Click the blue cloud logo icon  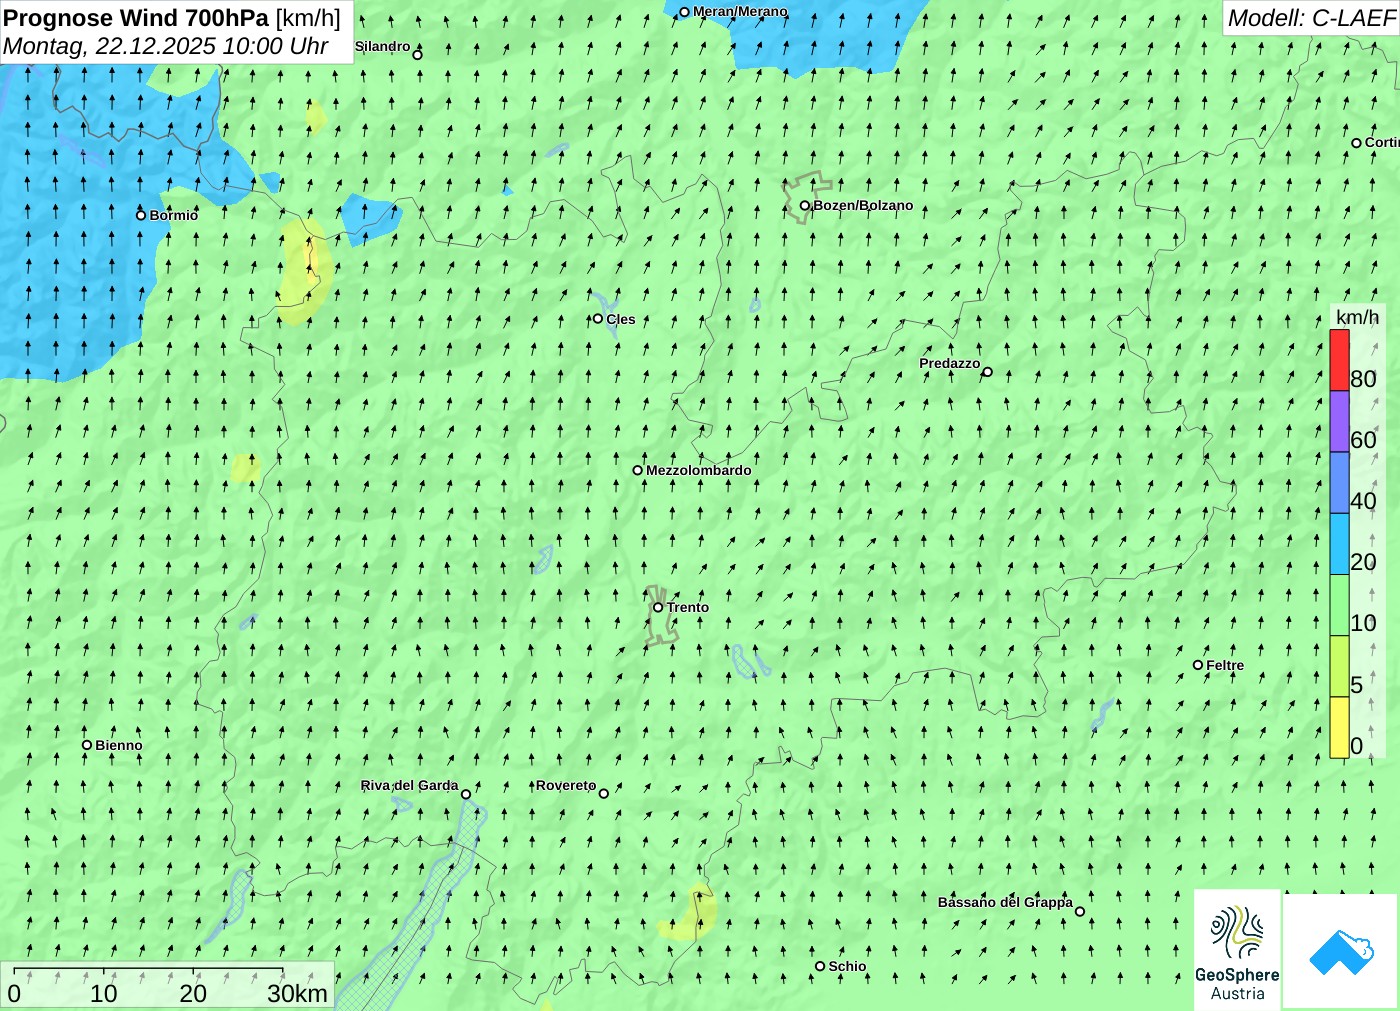tap(1340, 951)
